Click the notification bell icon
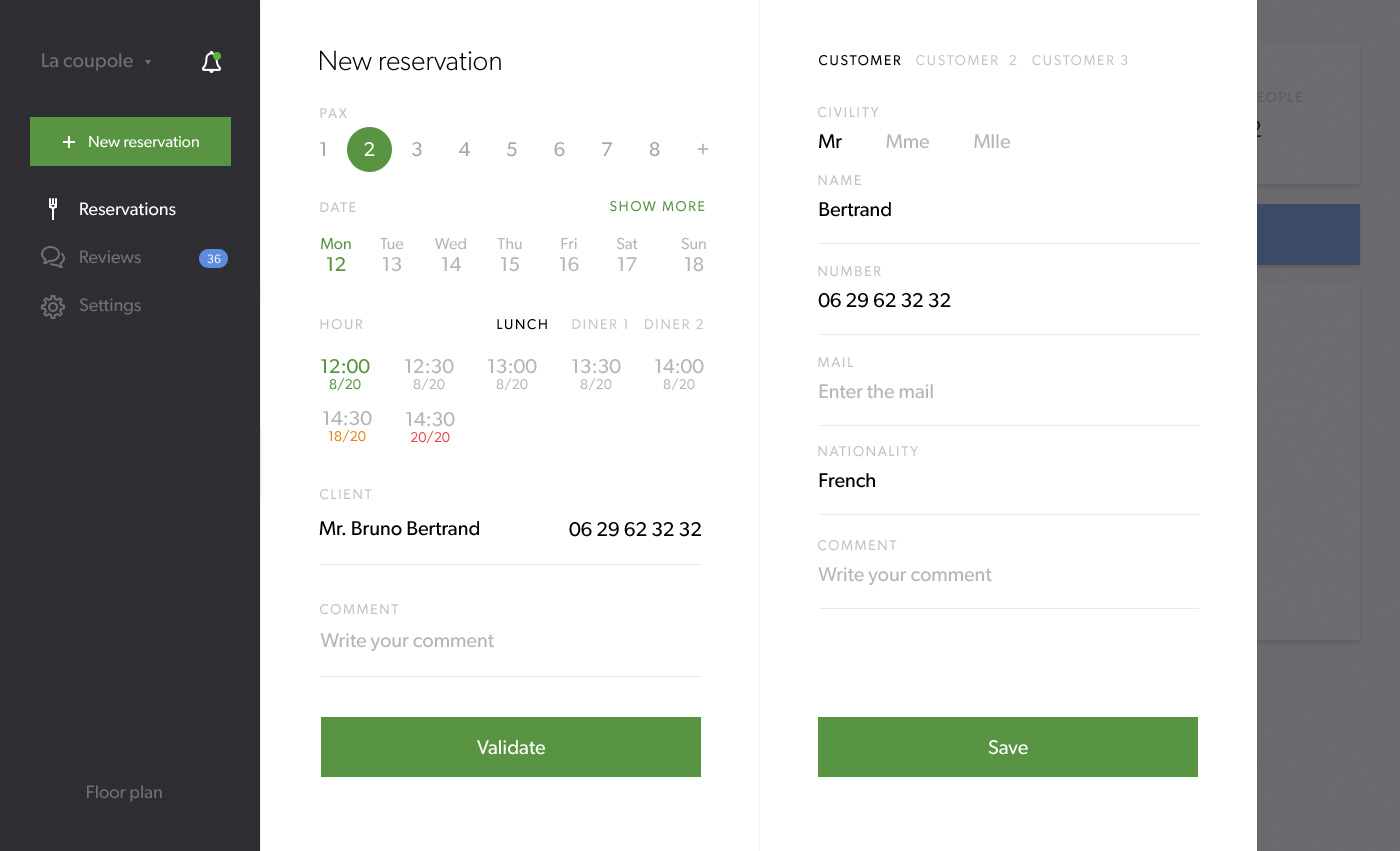 click(211, 63)
